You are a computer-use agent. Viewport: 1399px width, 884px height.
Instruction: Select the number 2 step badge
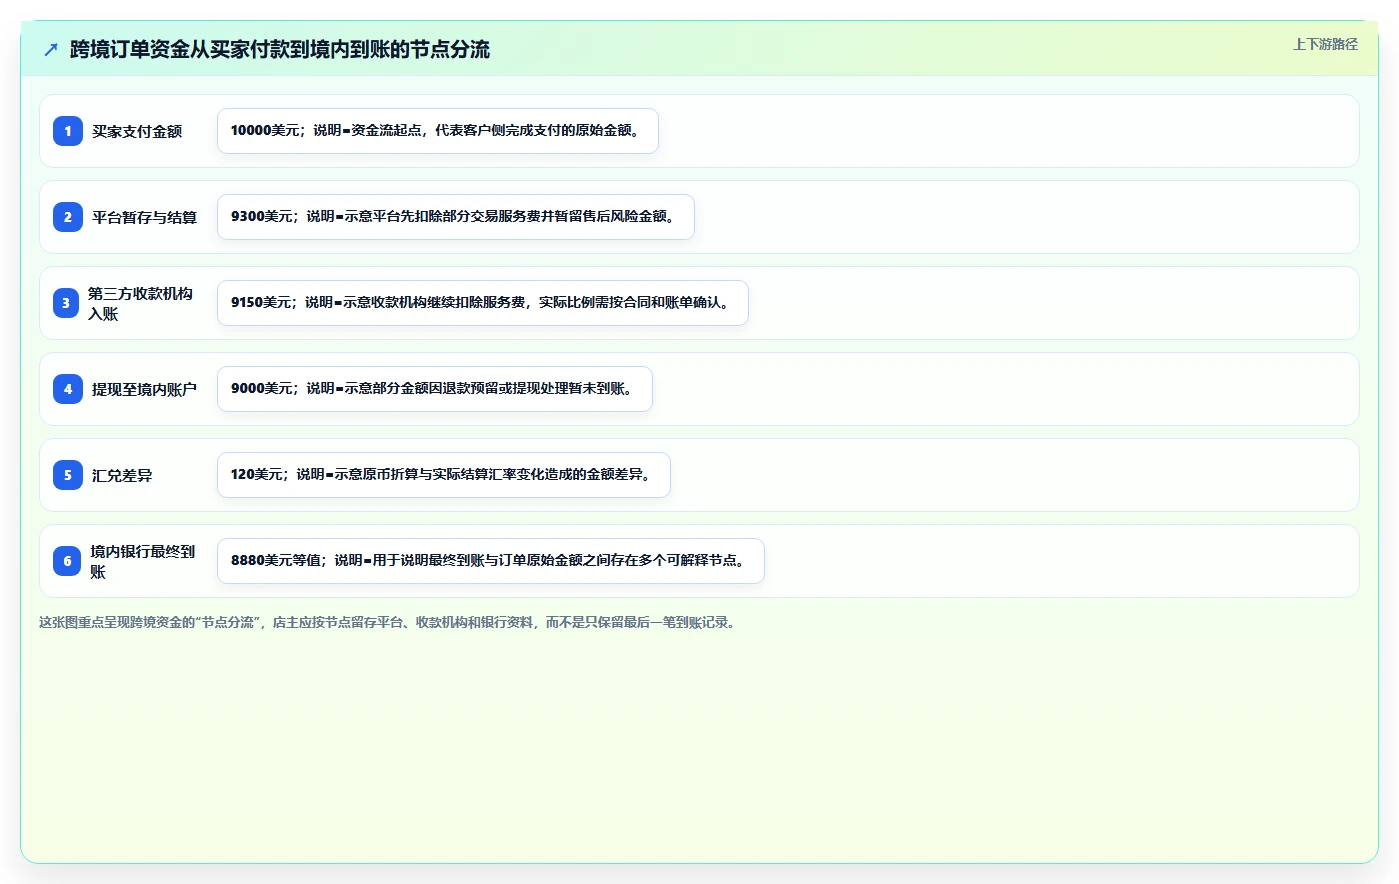pos(67,217)
